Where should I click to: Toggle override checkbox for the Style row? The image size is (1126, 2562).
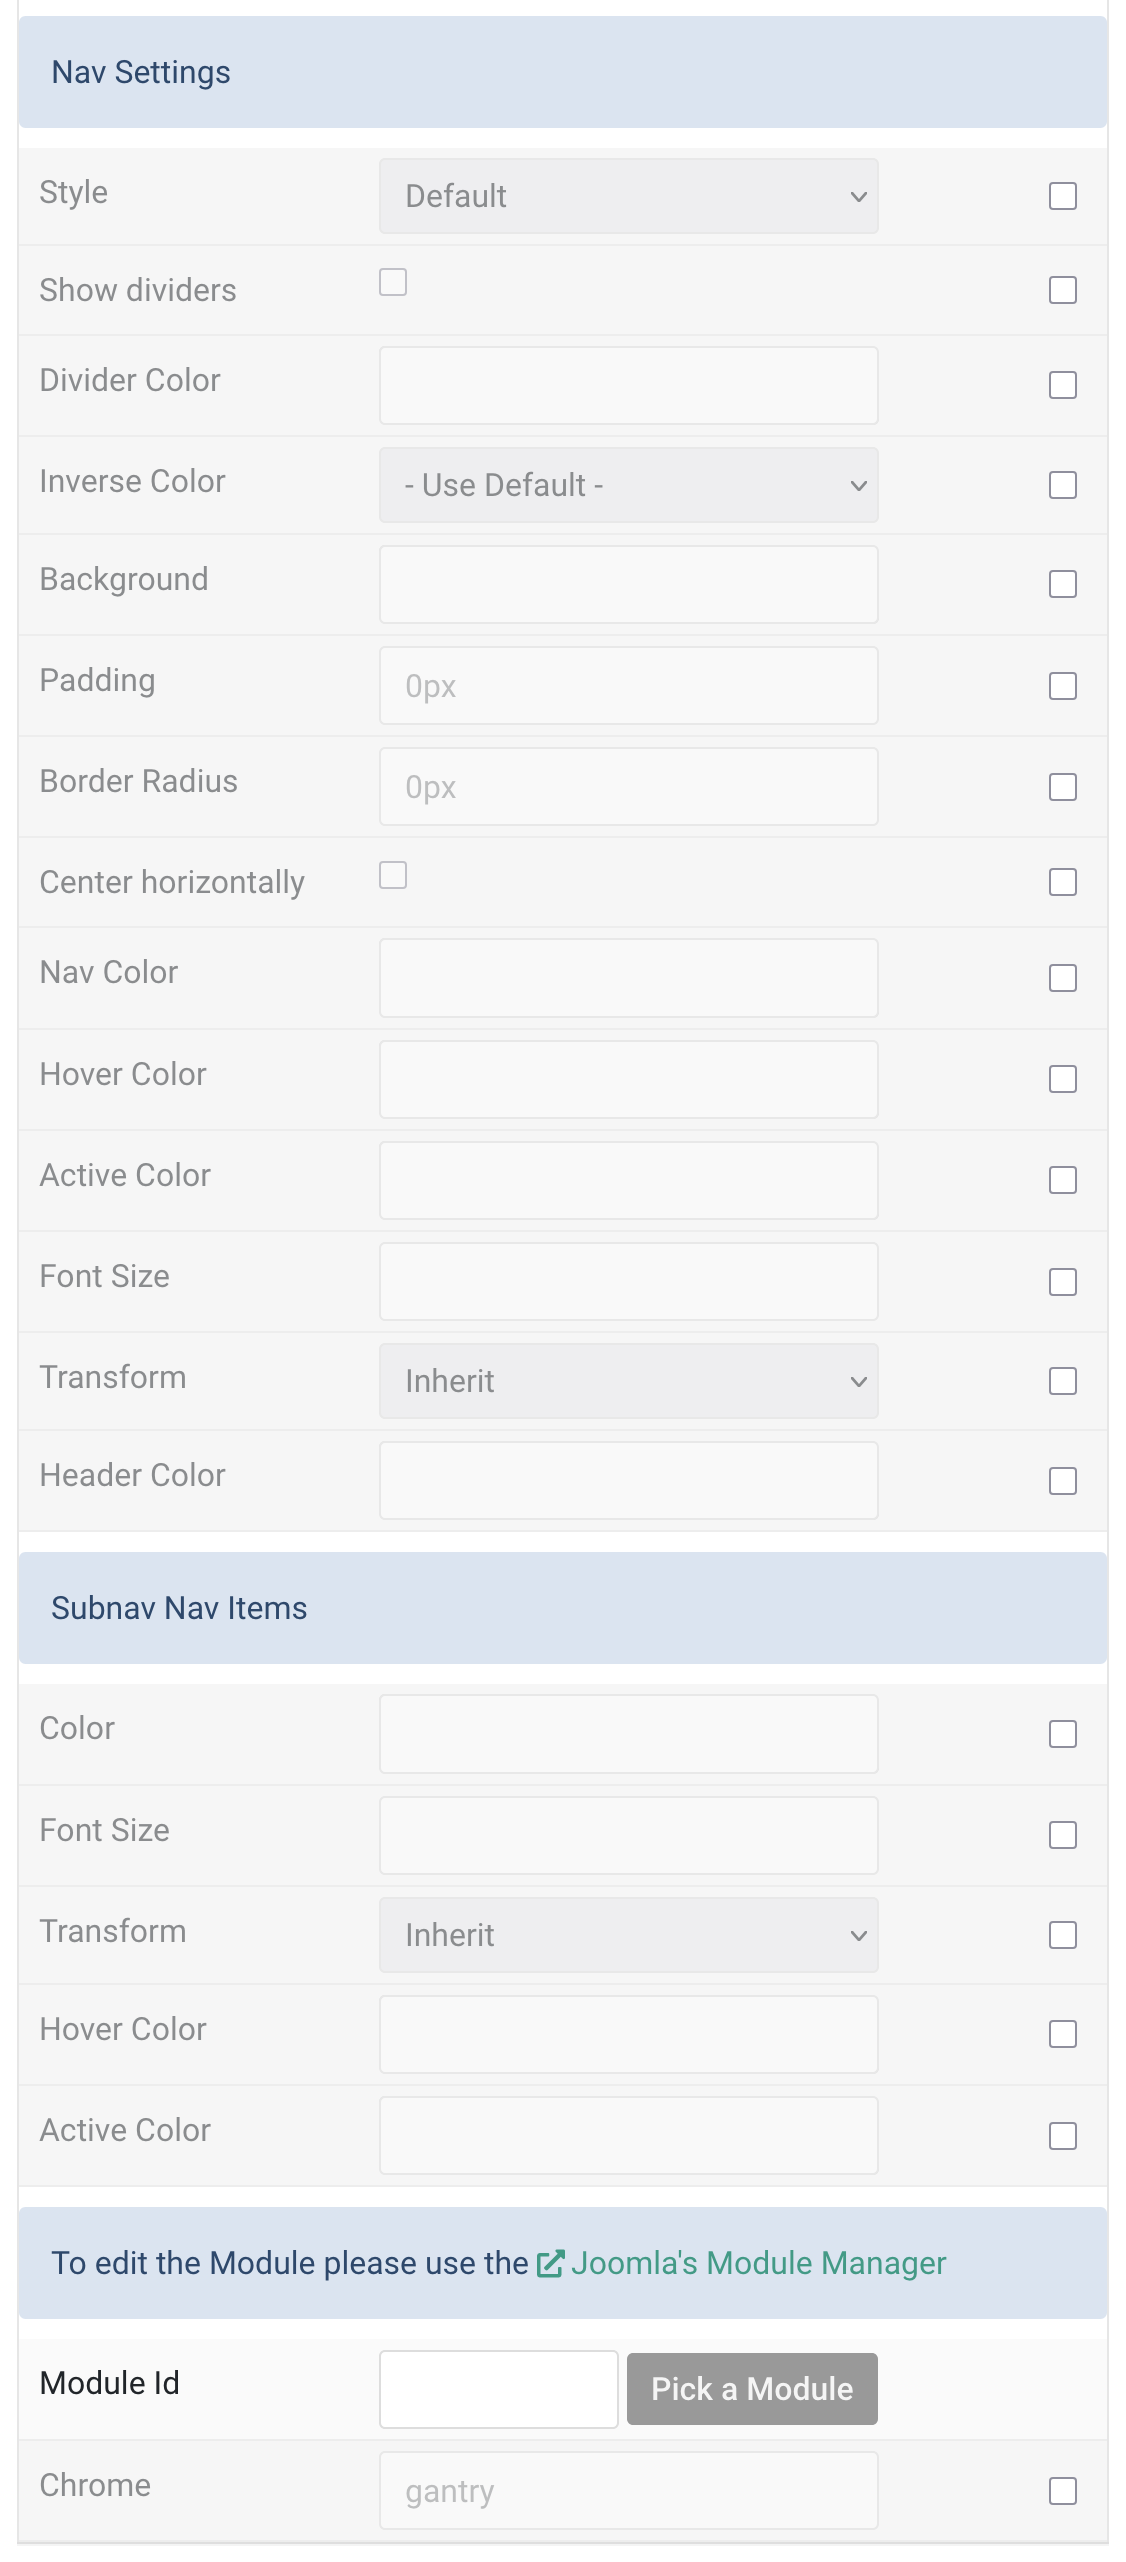1063,196
